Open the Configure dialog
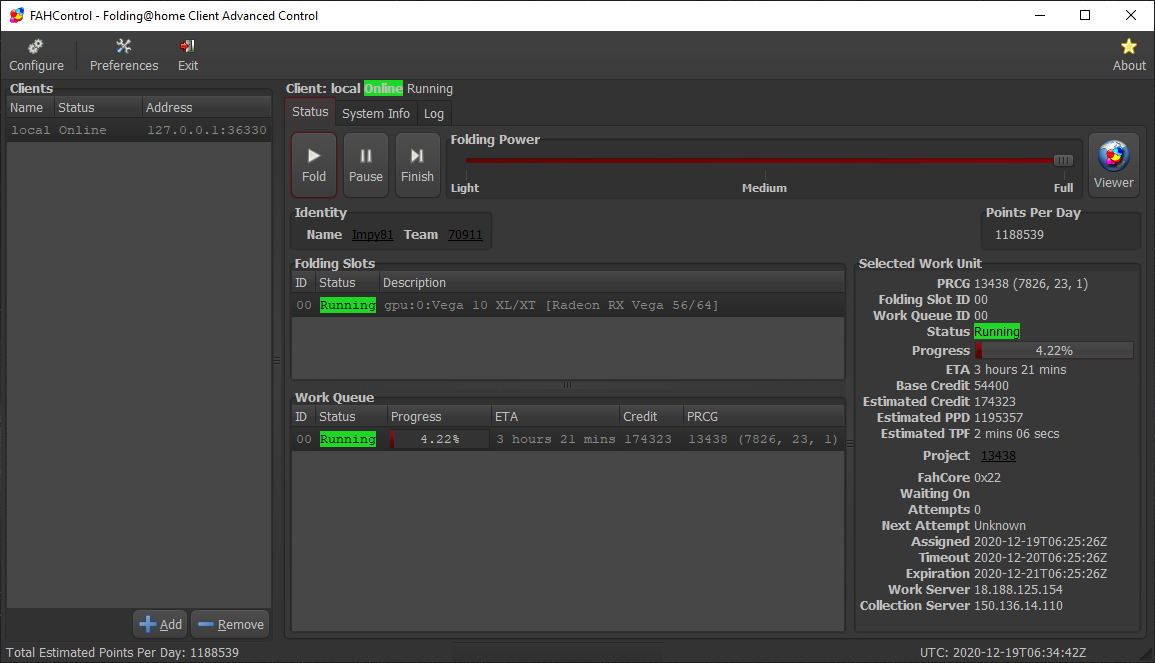Screen dimensions: 1155x663 pos(36,56)
